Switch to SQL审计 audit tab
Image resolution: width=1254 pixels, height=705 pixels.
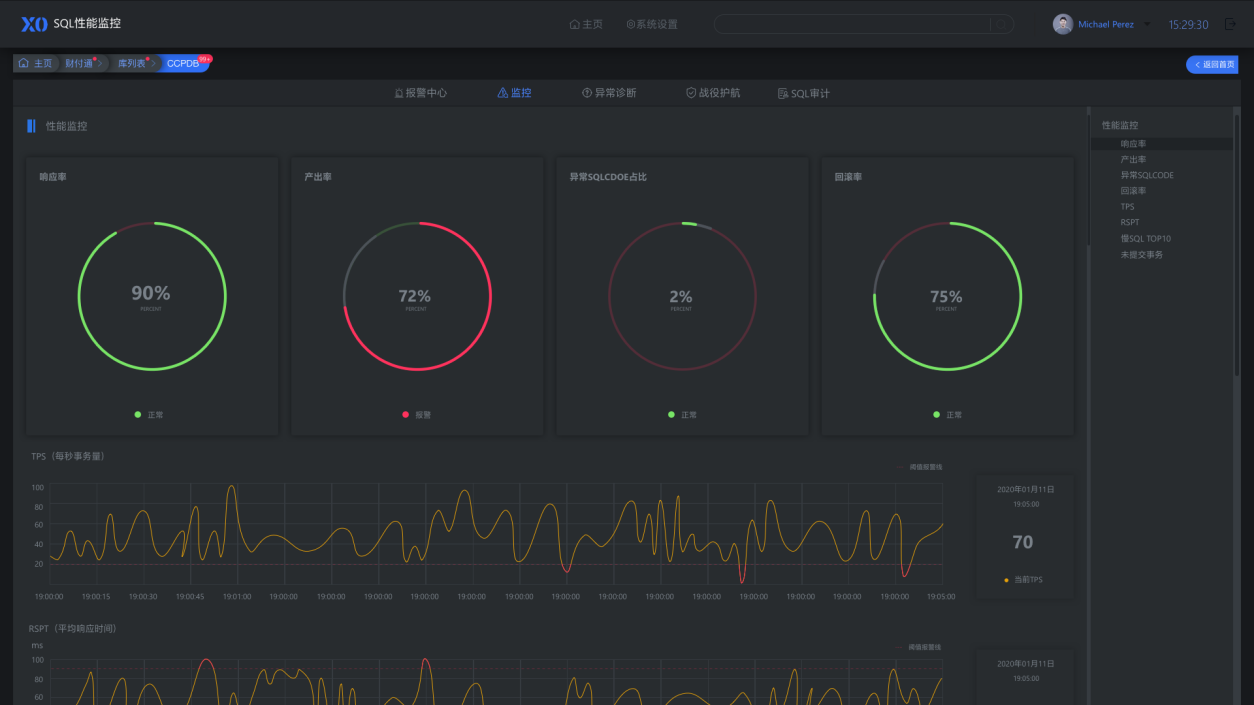(x=804, y=93)
